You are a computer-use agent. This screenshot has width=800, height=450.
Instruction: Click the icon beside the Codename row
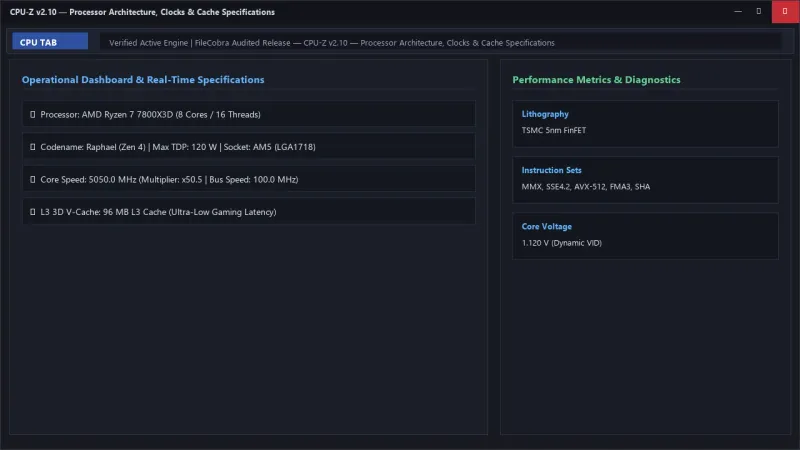[33, 147]
